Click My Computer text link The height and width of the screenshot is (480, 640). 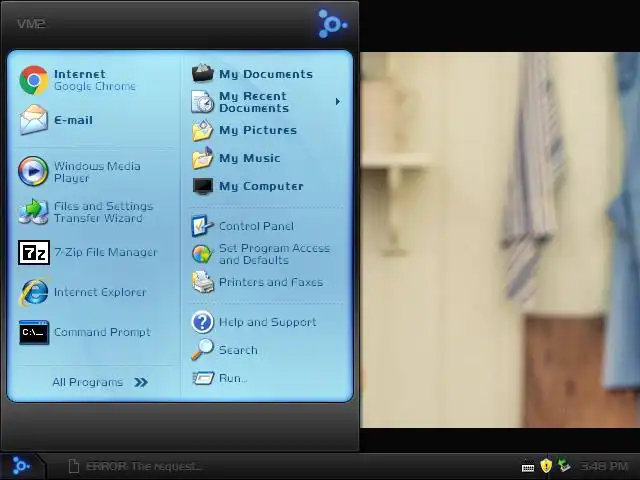coord(261,186)
